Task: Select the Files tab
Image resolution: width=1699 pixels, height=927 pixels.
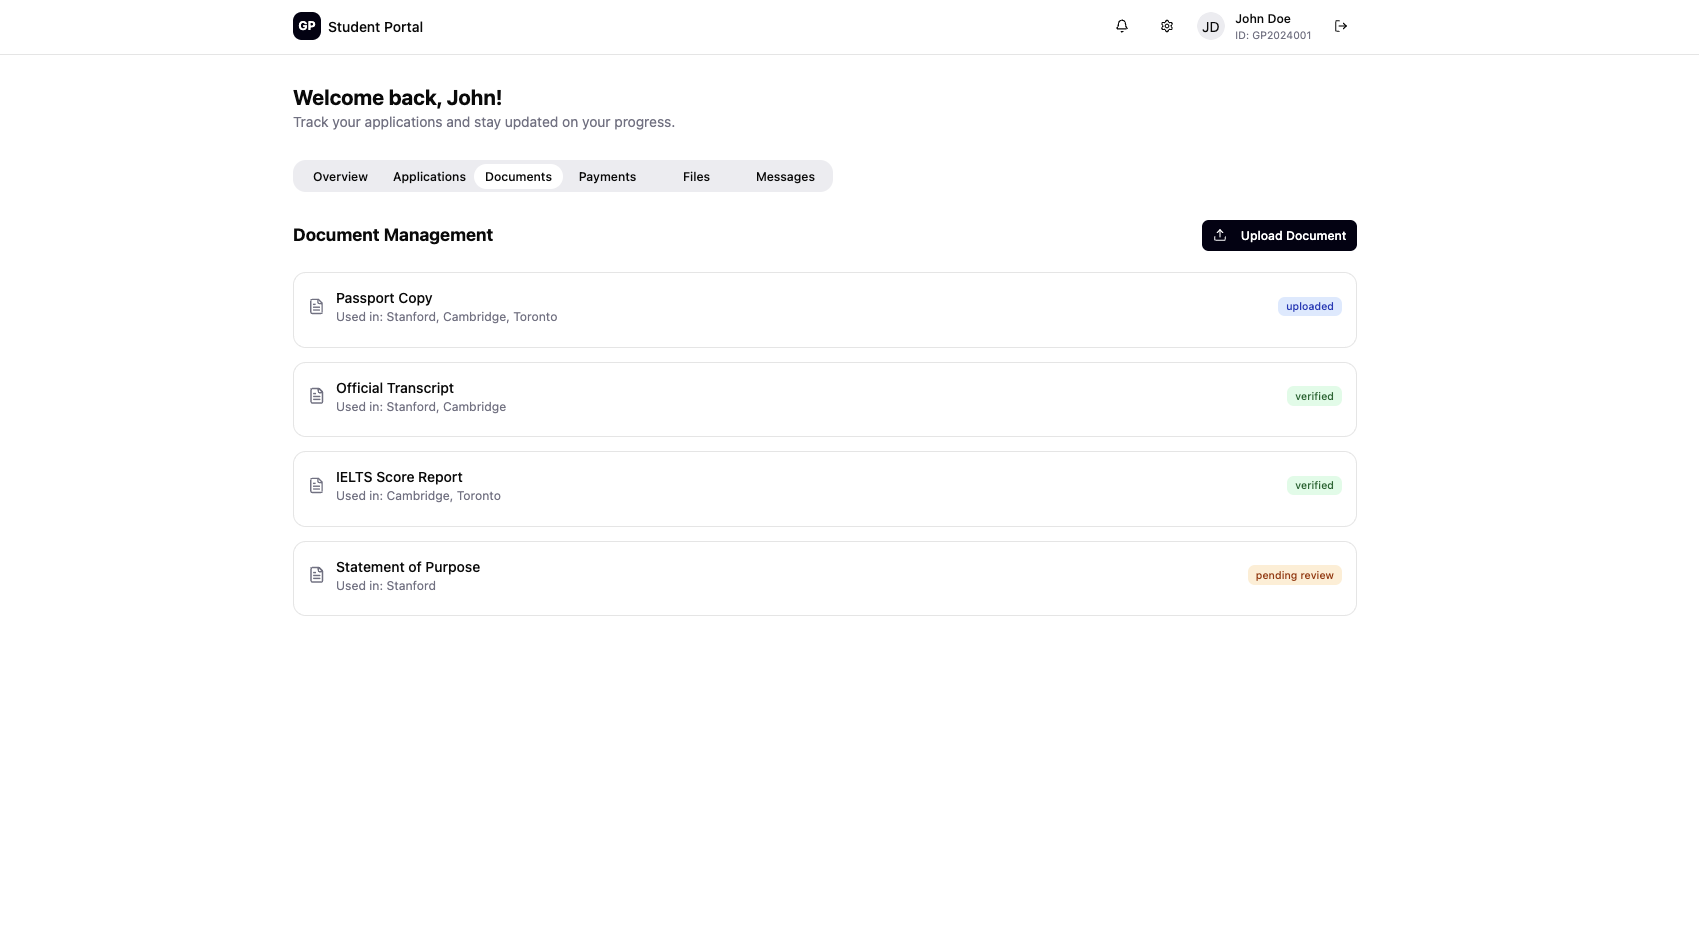Action: click(696, 177)
